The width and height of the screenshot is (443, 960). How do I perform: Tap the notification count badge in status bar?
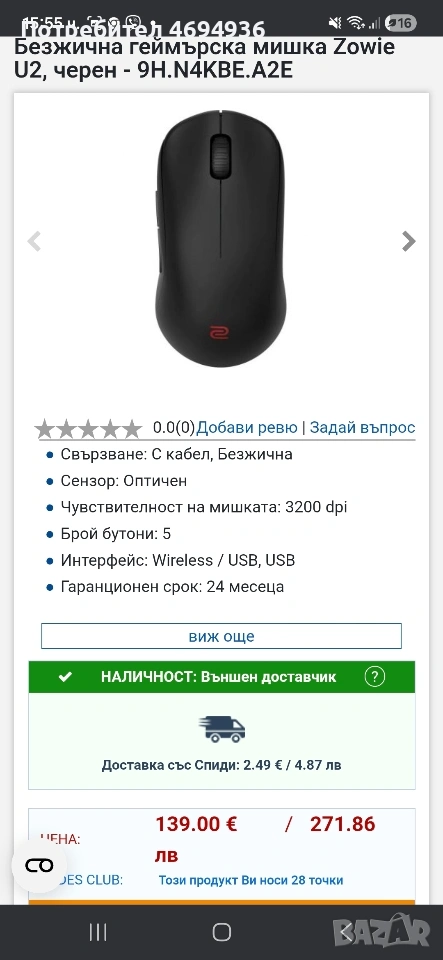click(401, 23)
